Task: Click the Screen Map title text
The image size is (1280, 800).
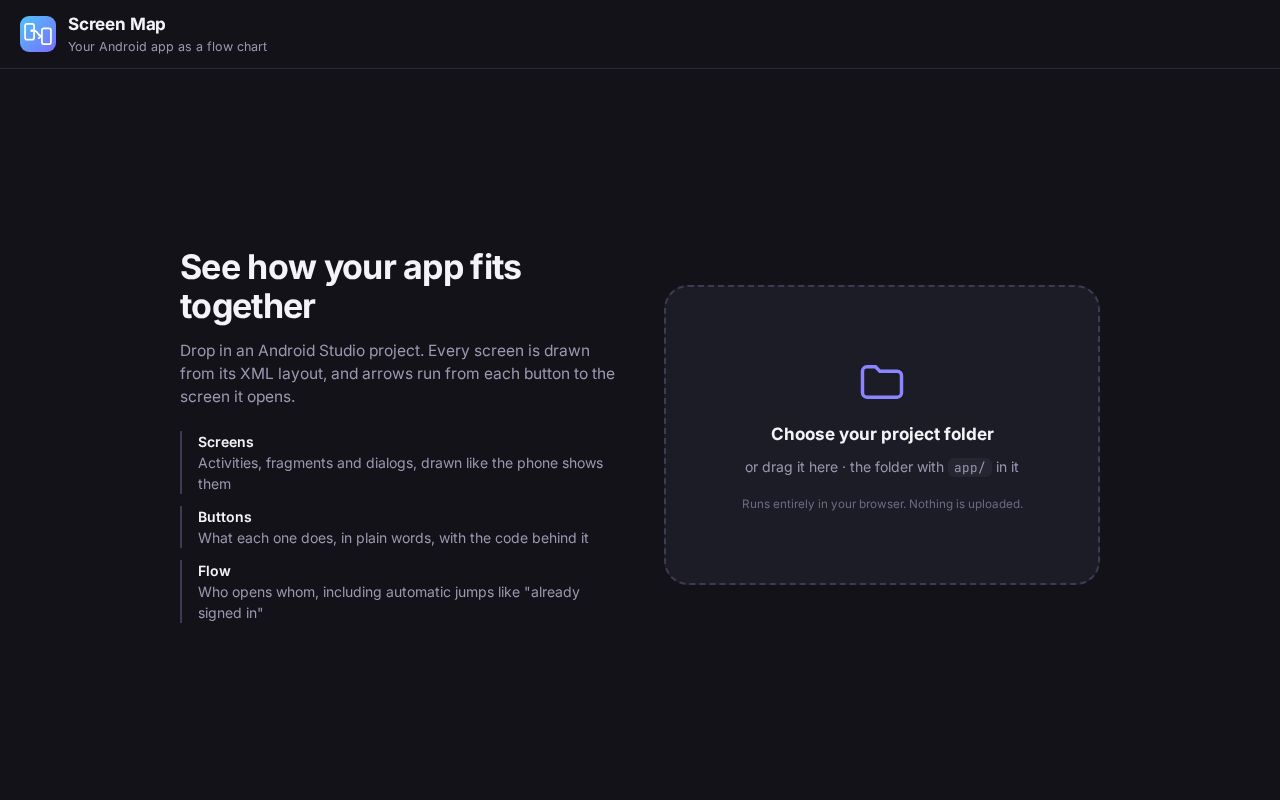Action: pyautogui.click(x=117, y=24)
